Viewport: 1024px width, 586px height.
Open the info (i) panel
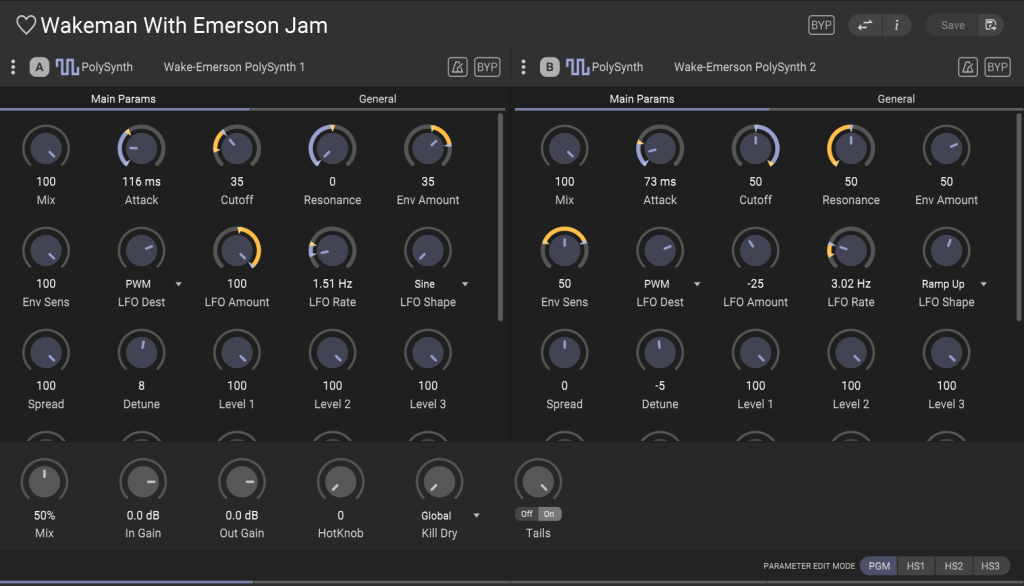[x=896, y=25]
